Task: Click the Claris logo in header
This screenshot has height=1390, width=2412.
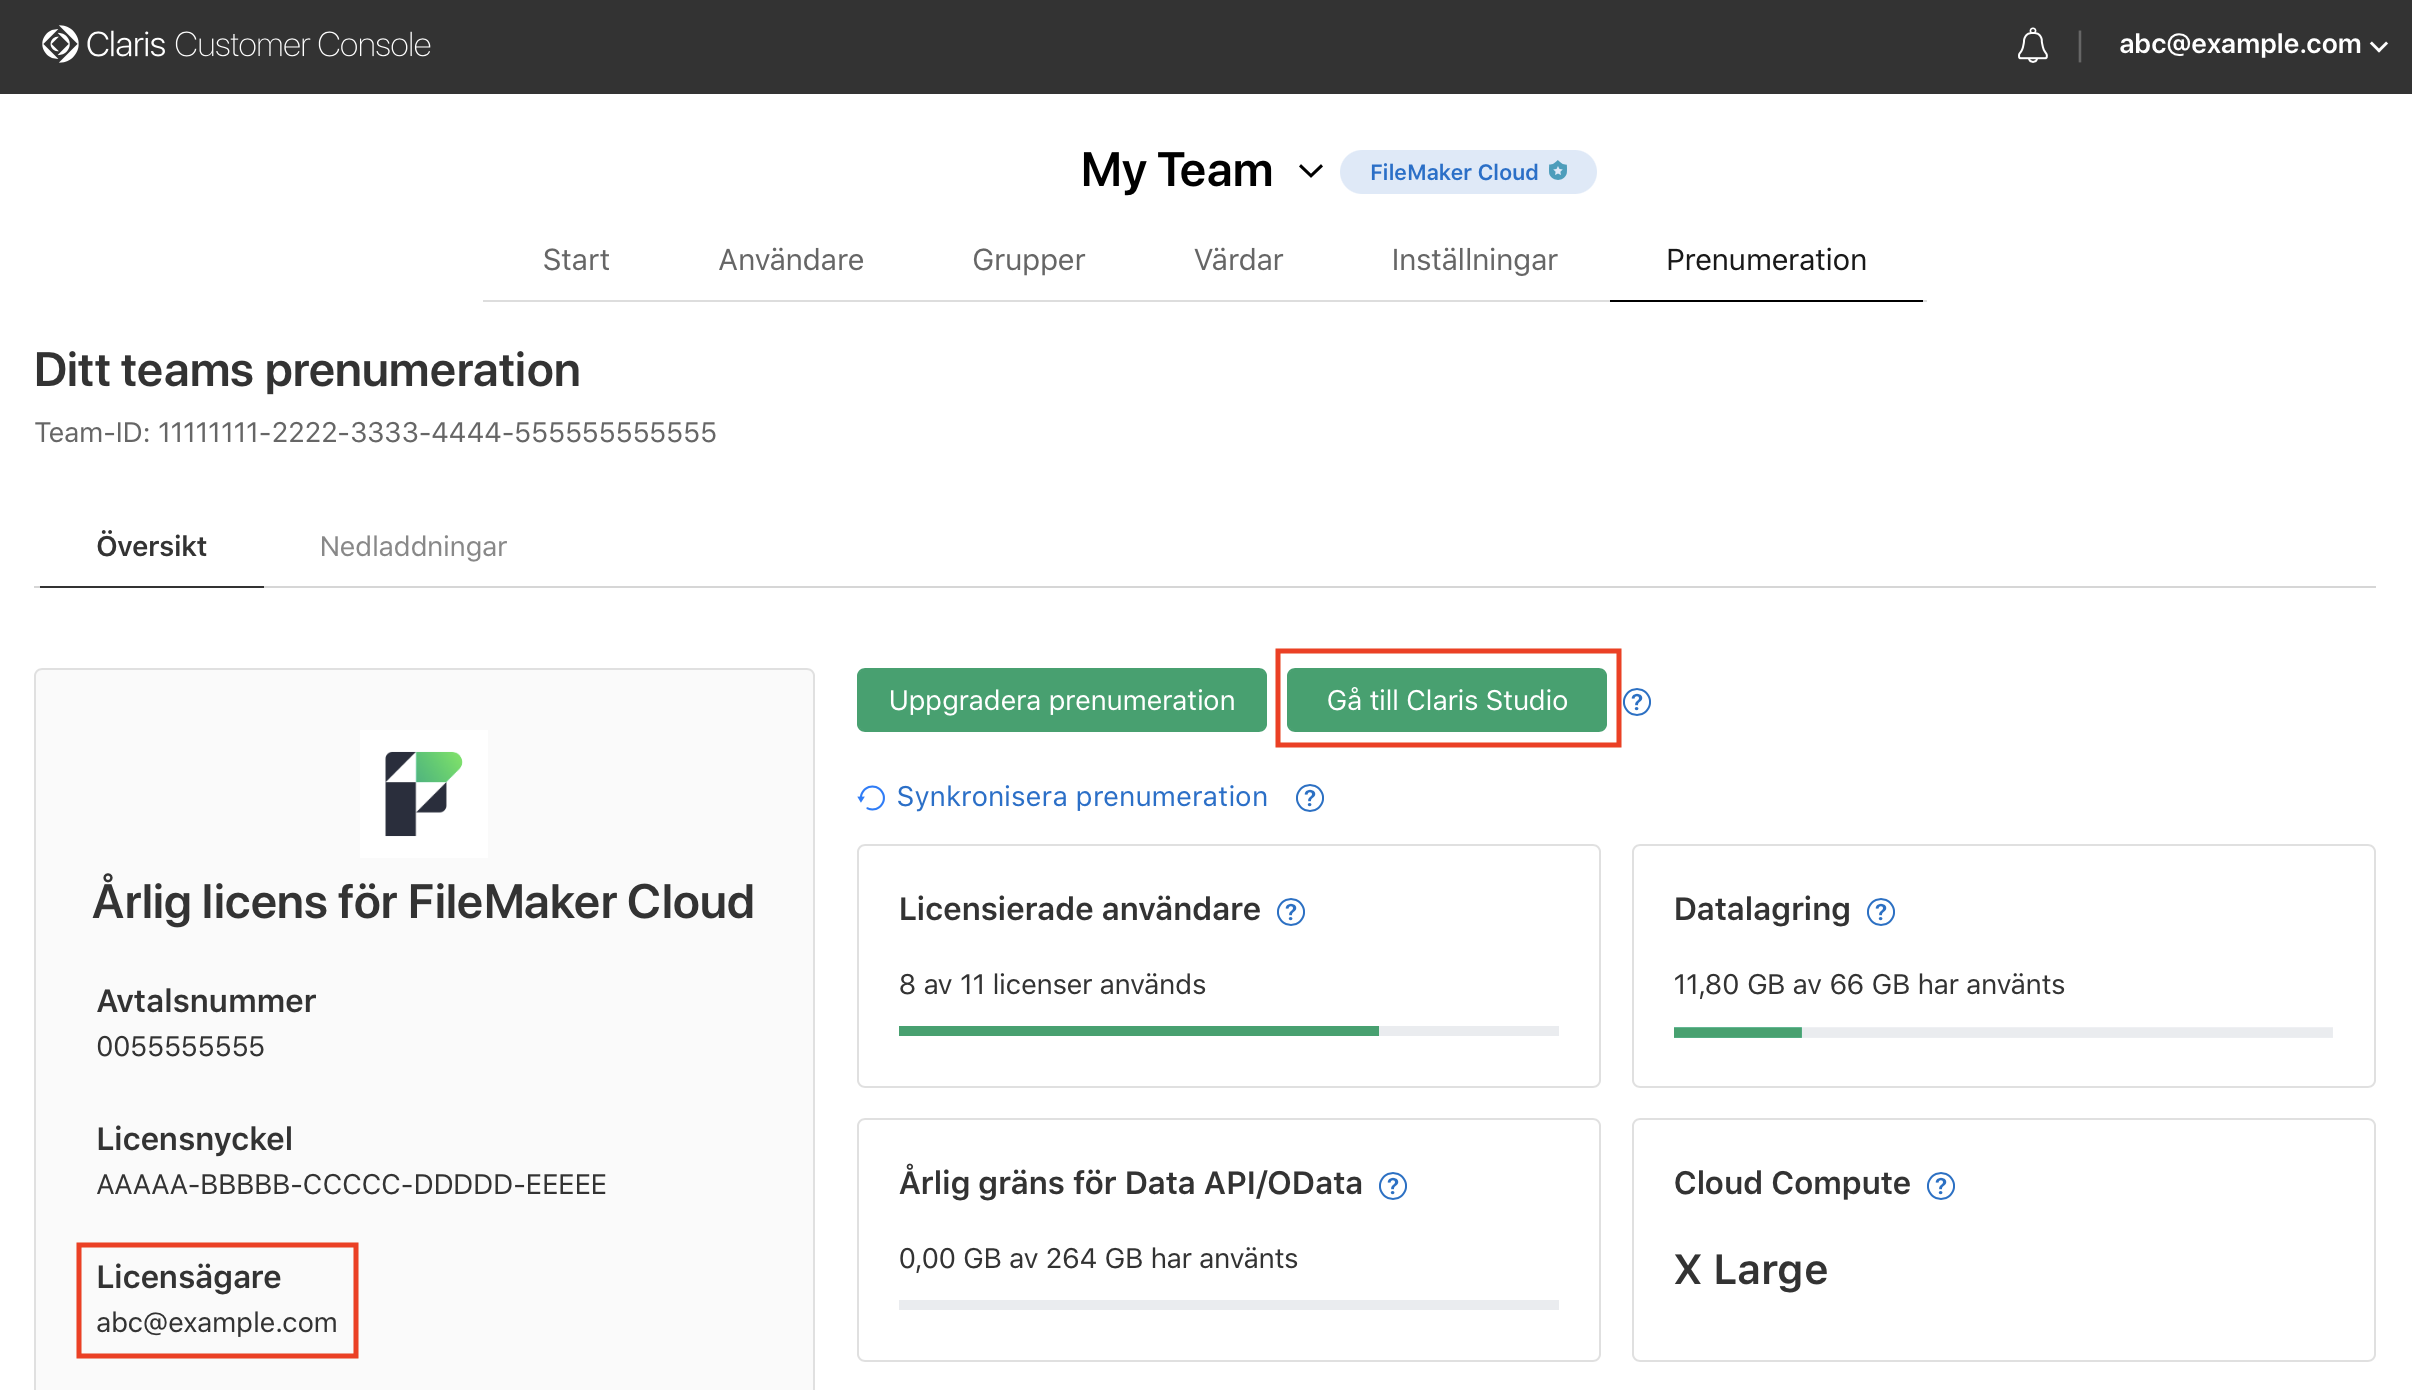Action: pos(60,44)
